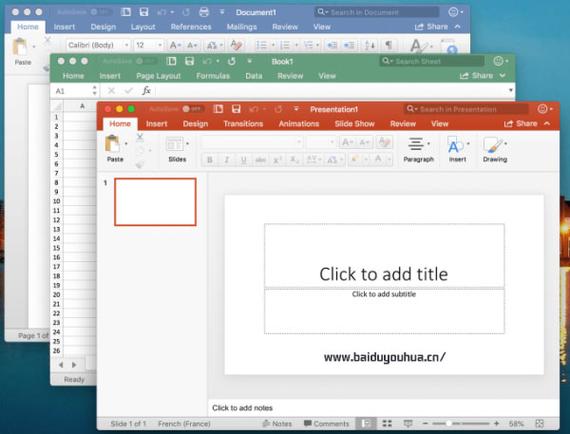The image size is (570, 434).
Task: Click the Save icon in PowerPoint title bar
Action: tap(236, 109)
